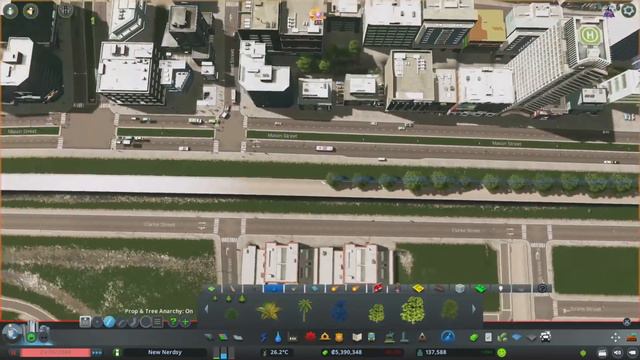Close the tree panel with X button
The image size is (640, 360).
[627, 322]
